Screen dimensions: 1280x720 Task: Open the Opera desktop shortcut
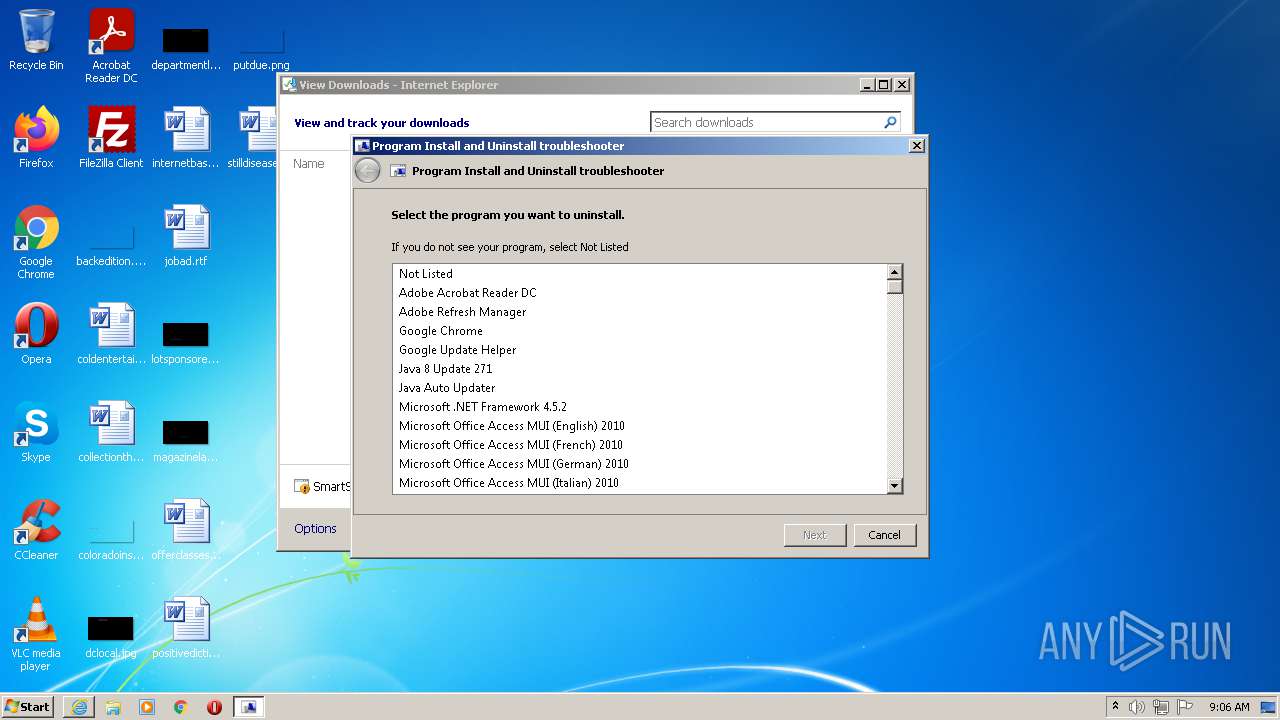click(x=36, y=333)
